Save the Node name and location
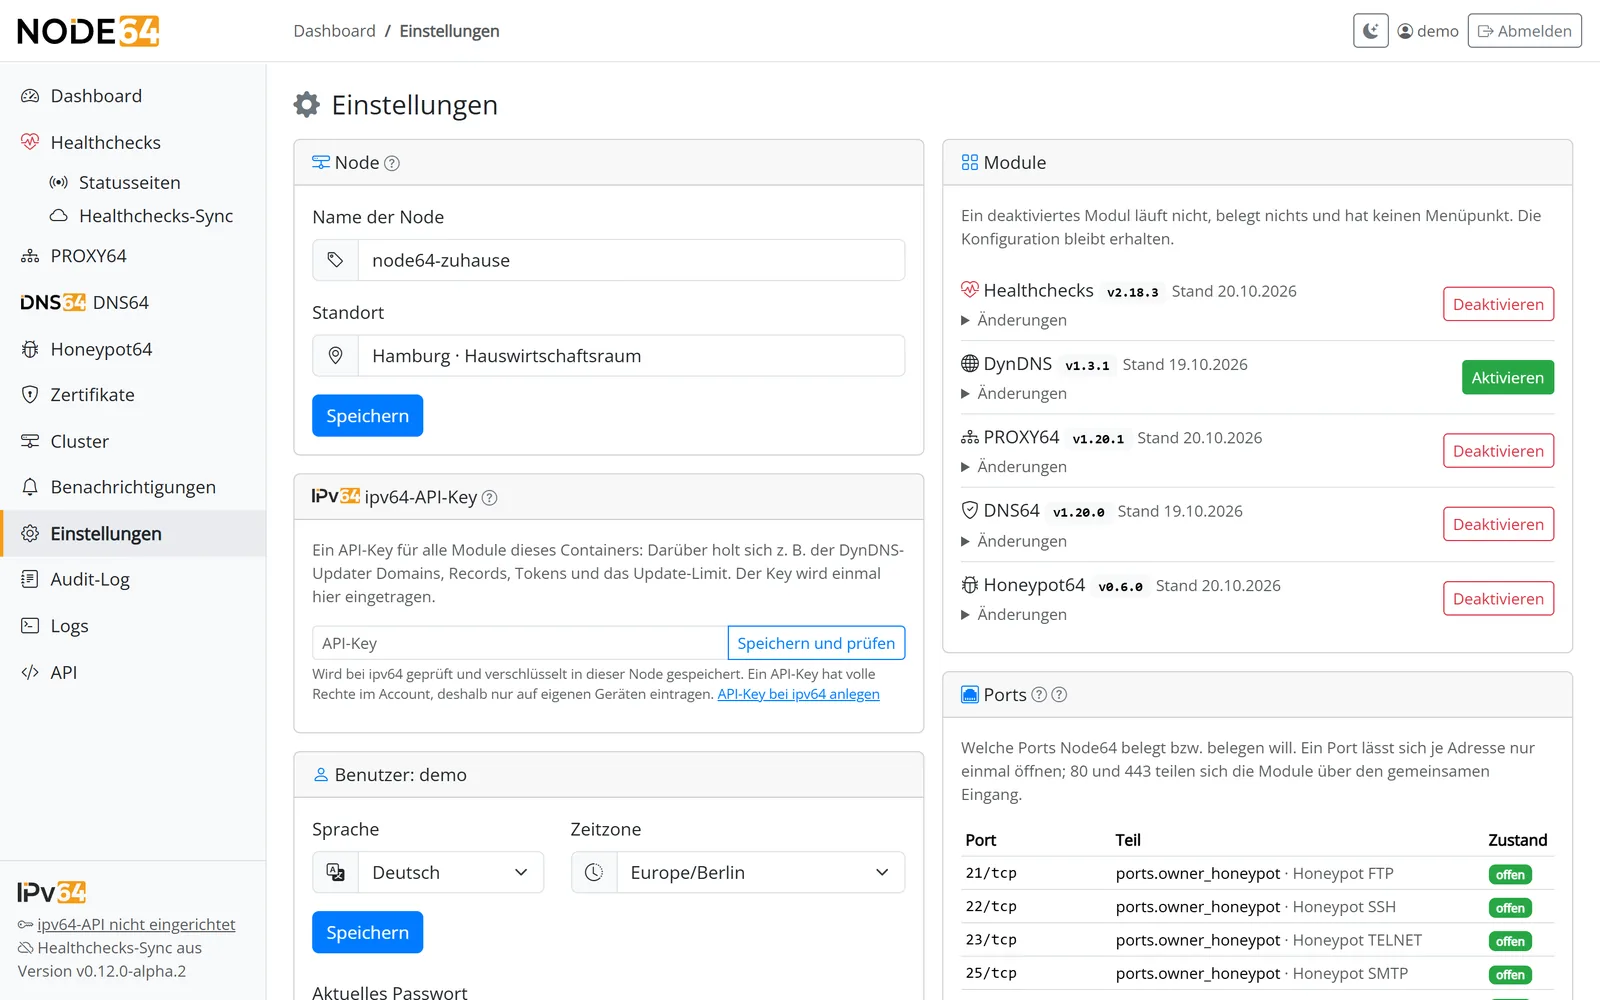This screenshot has width=1600, height=1000. (x=367, y=416)
